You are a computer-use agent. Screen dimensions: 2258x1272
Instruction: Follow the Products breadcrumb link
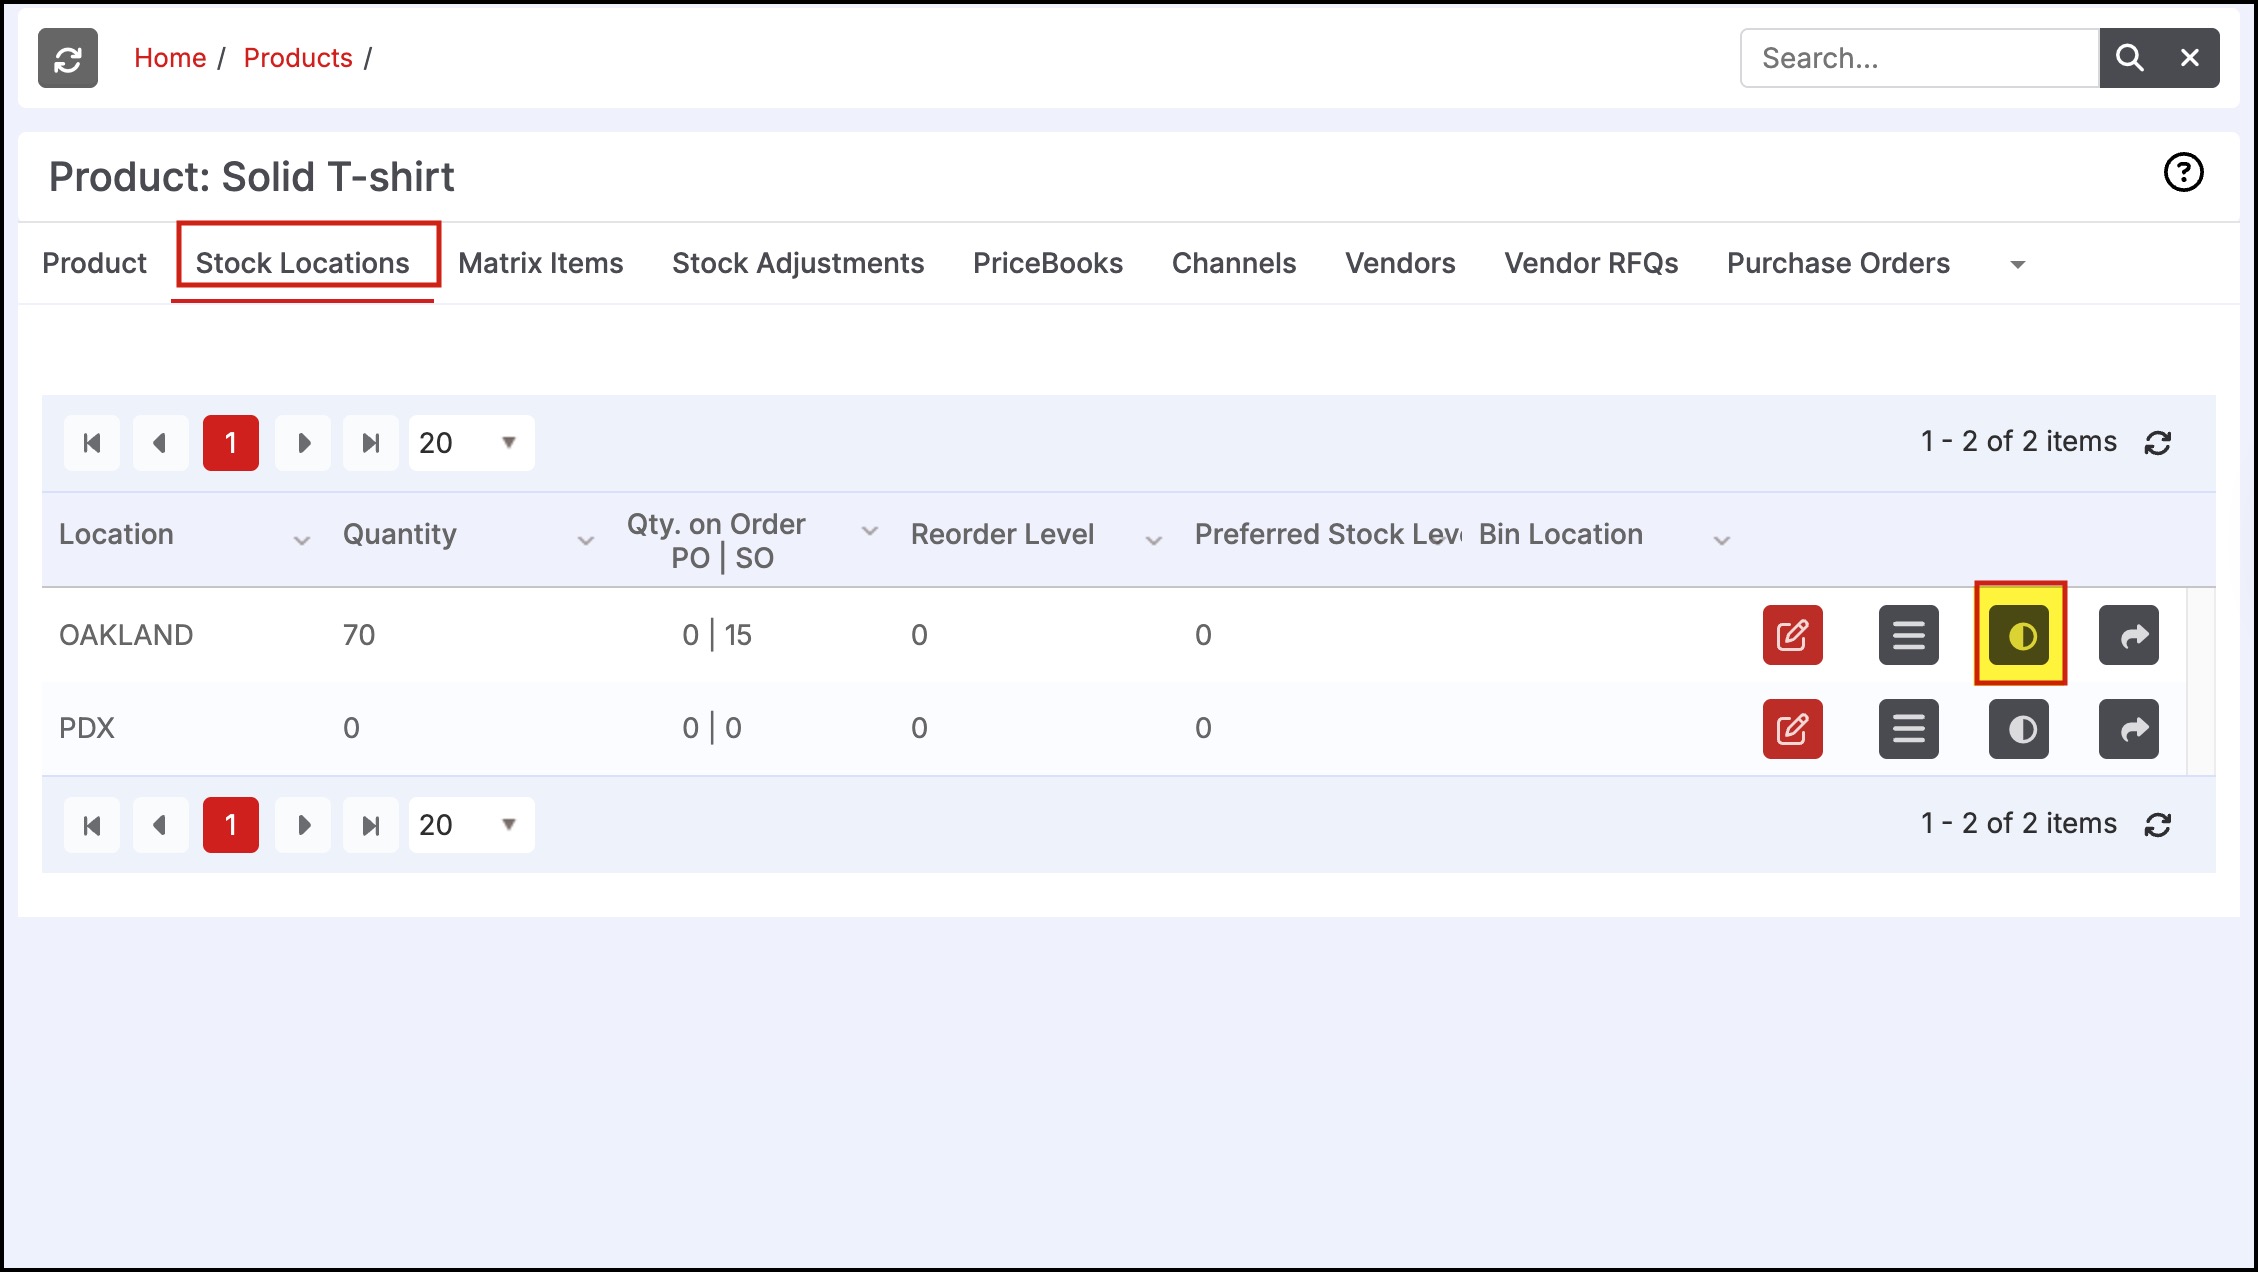(298, 58)
